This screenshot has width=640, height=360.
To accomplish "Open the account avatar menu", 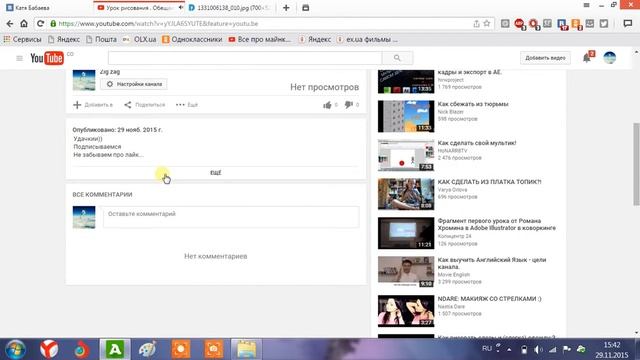I will tap(610, 58).
